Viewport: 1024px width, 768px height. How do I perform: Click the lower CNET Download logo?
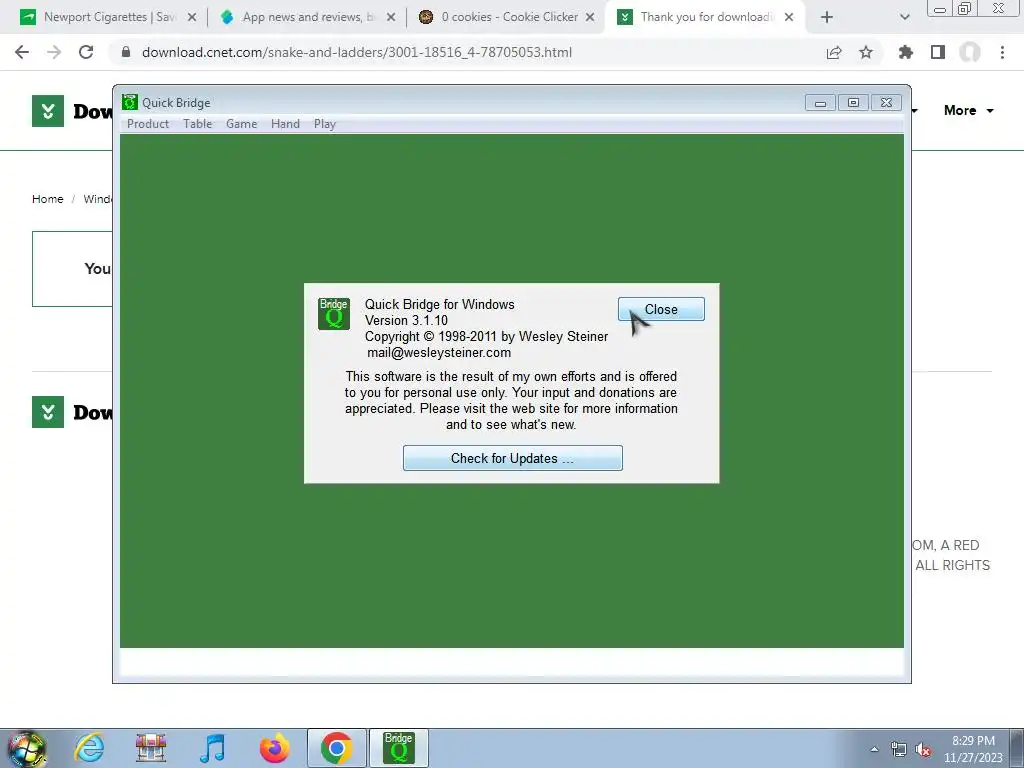pyautogui.click(x=72, y=412)
